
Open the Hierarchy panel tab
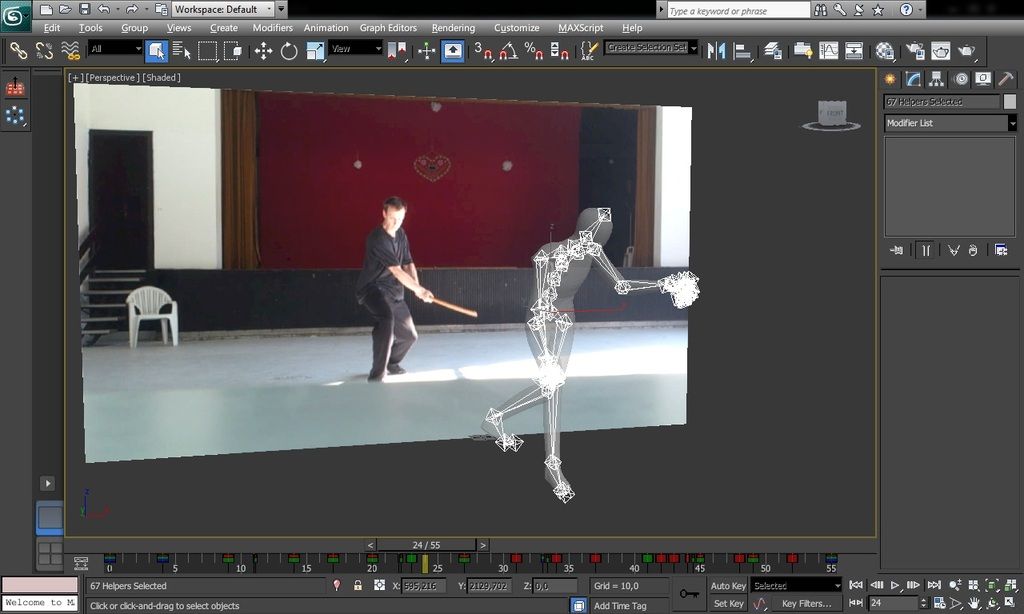[936, 79]
